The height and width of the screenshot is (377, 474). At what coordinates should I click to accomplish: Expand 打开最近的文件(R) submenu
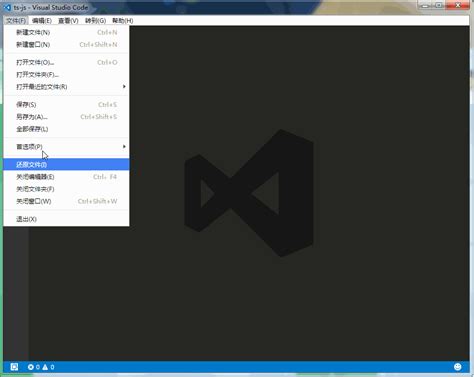(66, 87)
